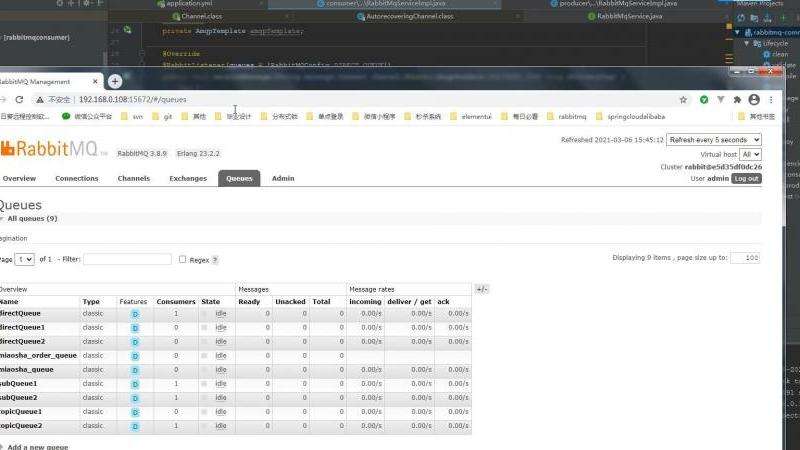Go to the Admin tab
800x450 pixels.
tap(283, 178)
